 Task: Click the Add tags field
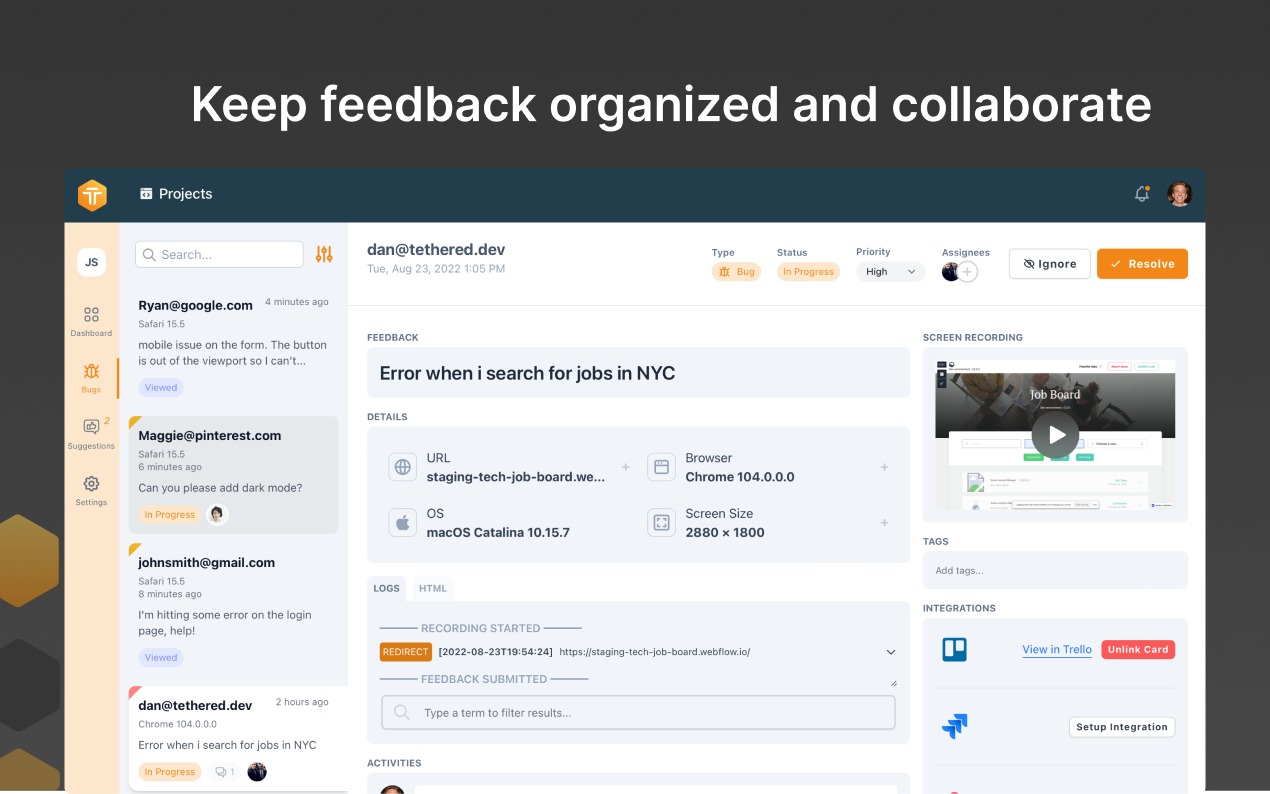pyautogui.click(x=1055, y=570)
